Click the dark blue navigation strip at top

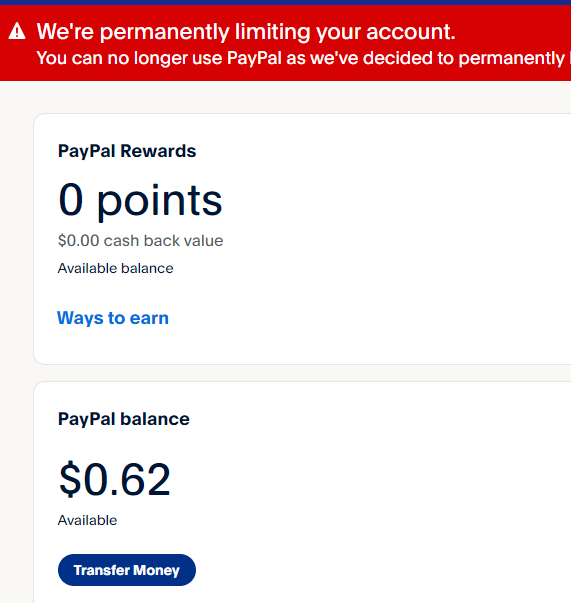(x=285, y=2)
